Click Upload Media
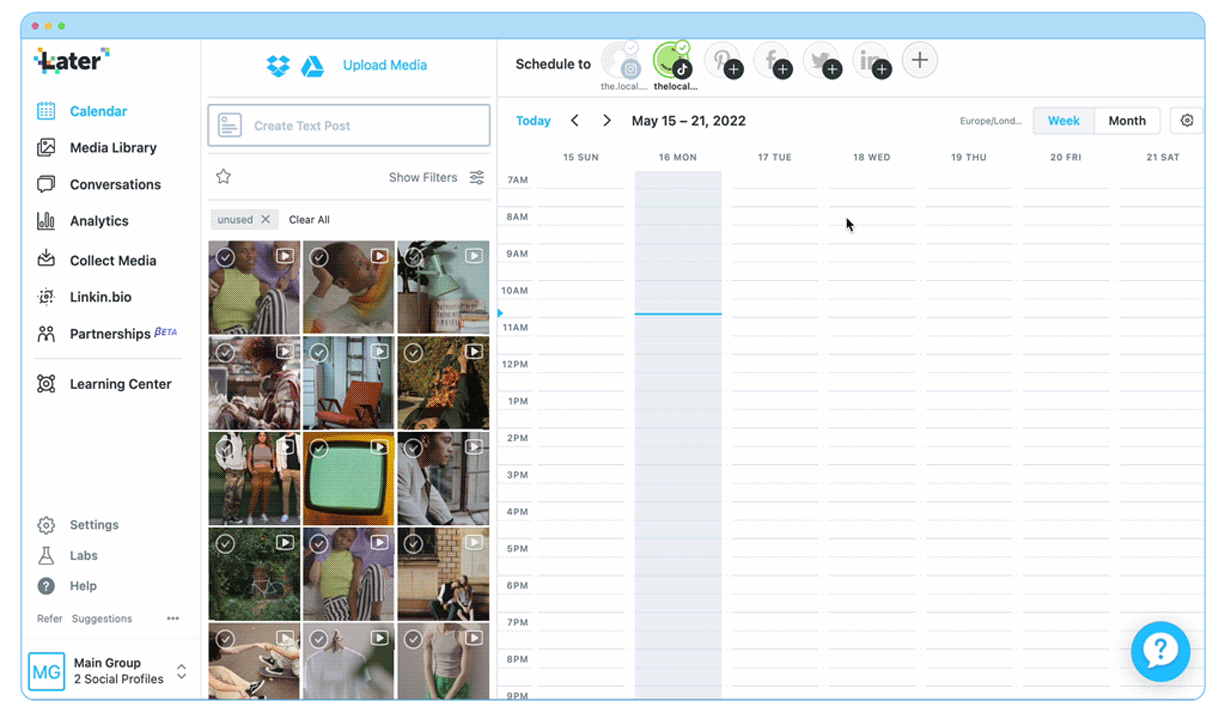The height and width of the screenshot is (713, 1225). (x=385, y=65)
